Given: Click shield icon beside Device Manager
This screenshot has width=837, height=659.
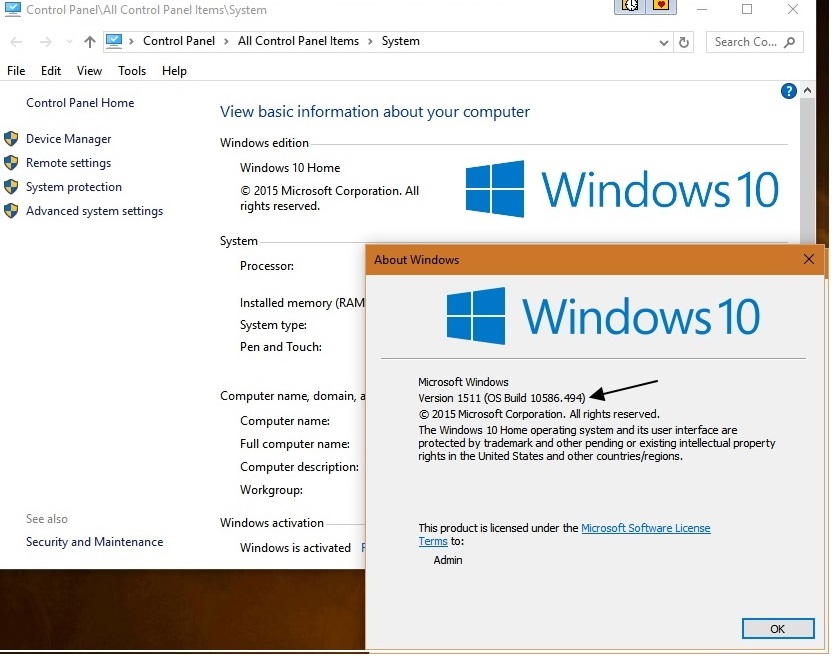Looking at the screenshot, I should 11,139.
